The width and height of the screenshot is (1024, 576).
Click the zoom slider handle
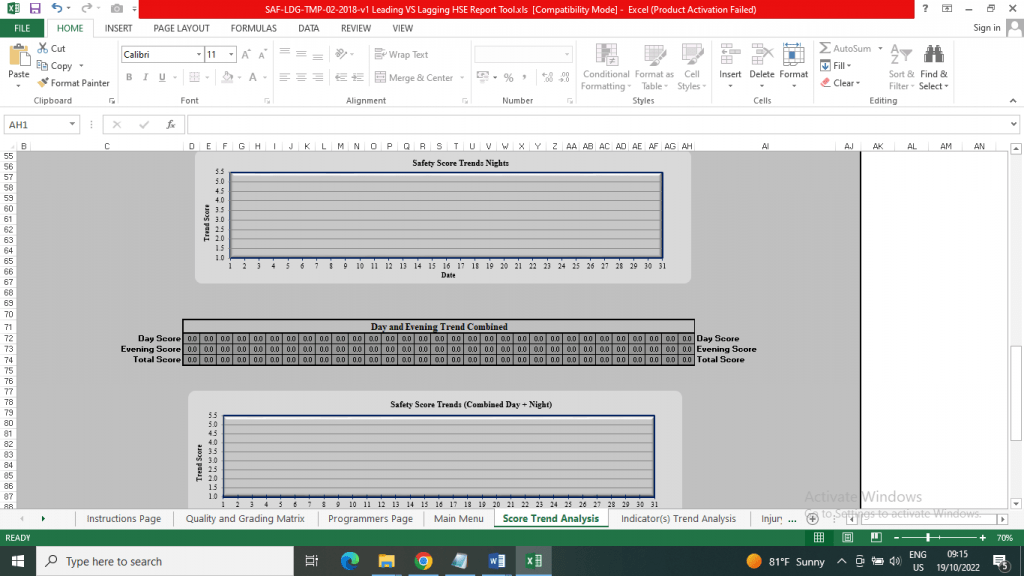927,537
